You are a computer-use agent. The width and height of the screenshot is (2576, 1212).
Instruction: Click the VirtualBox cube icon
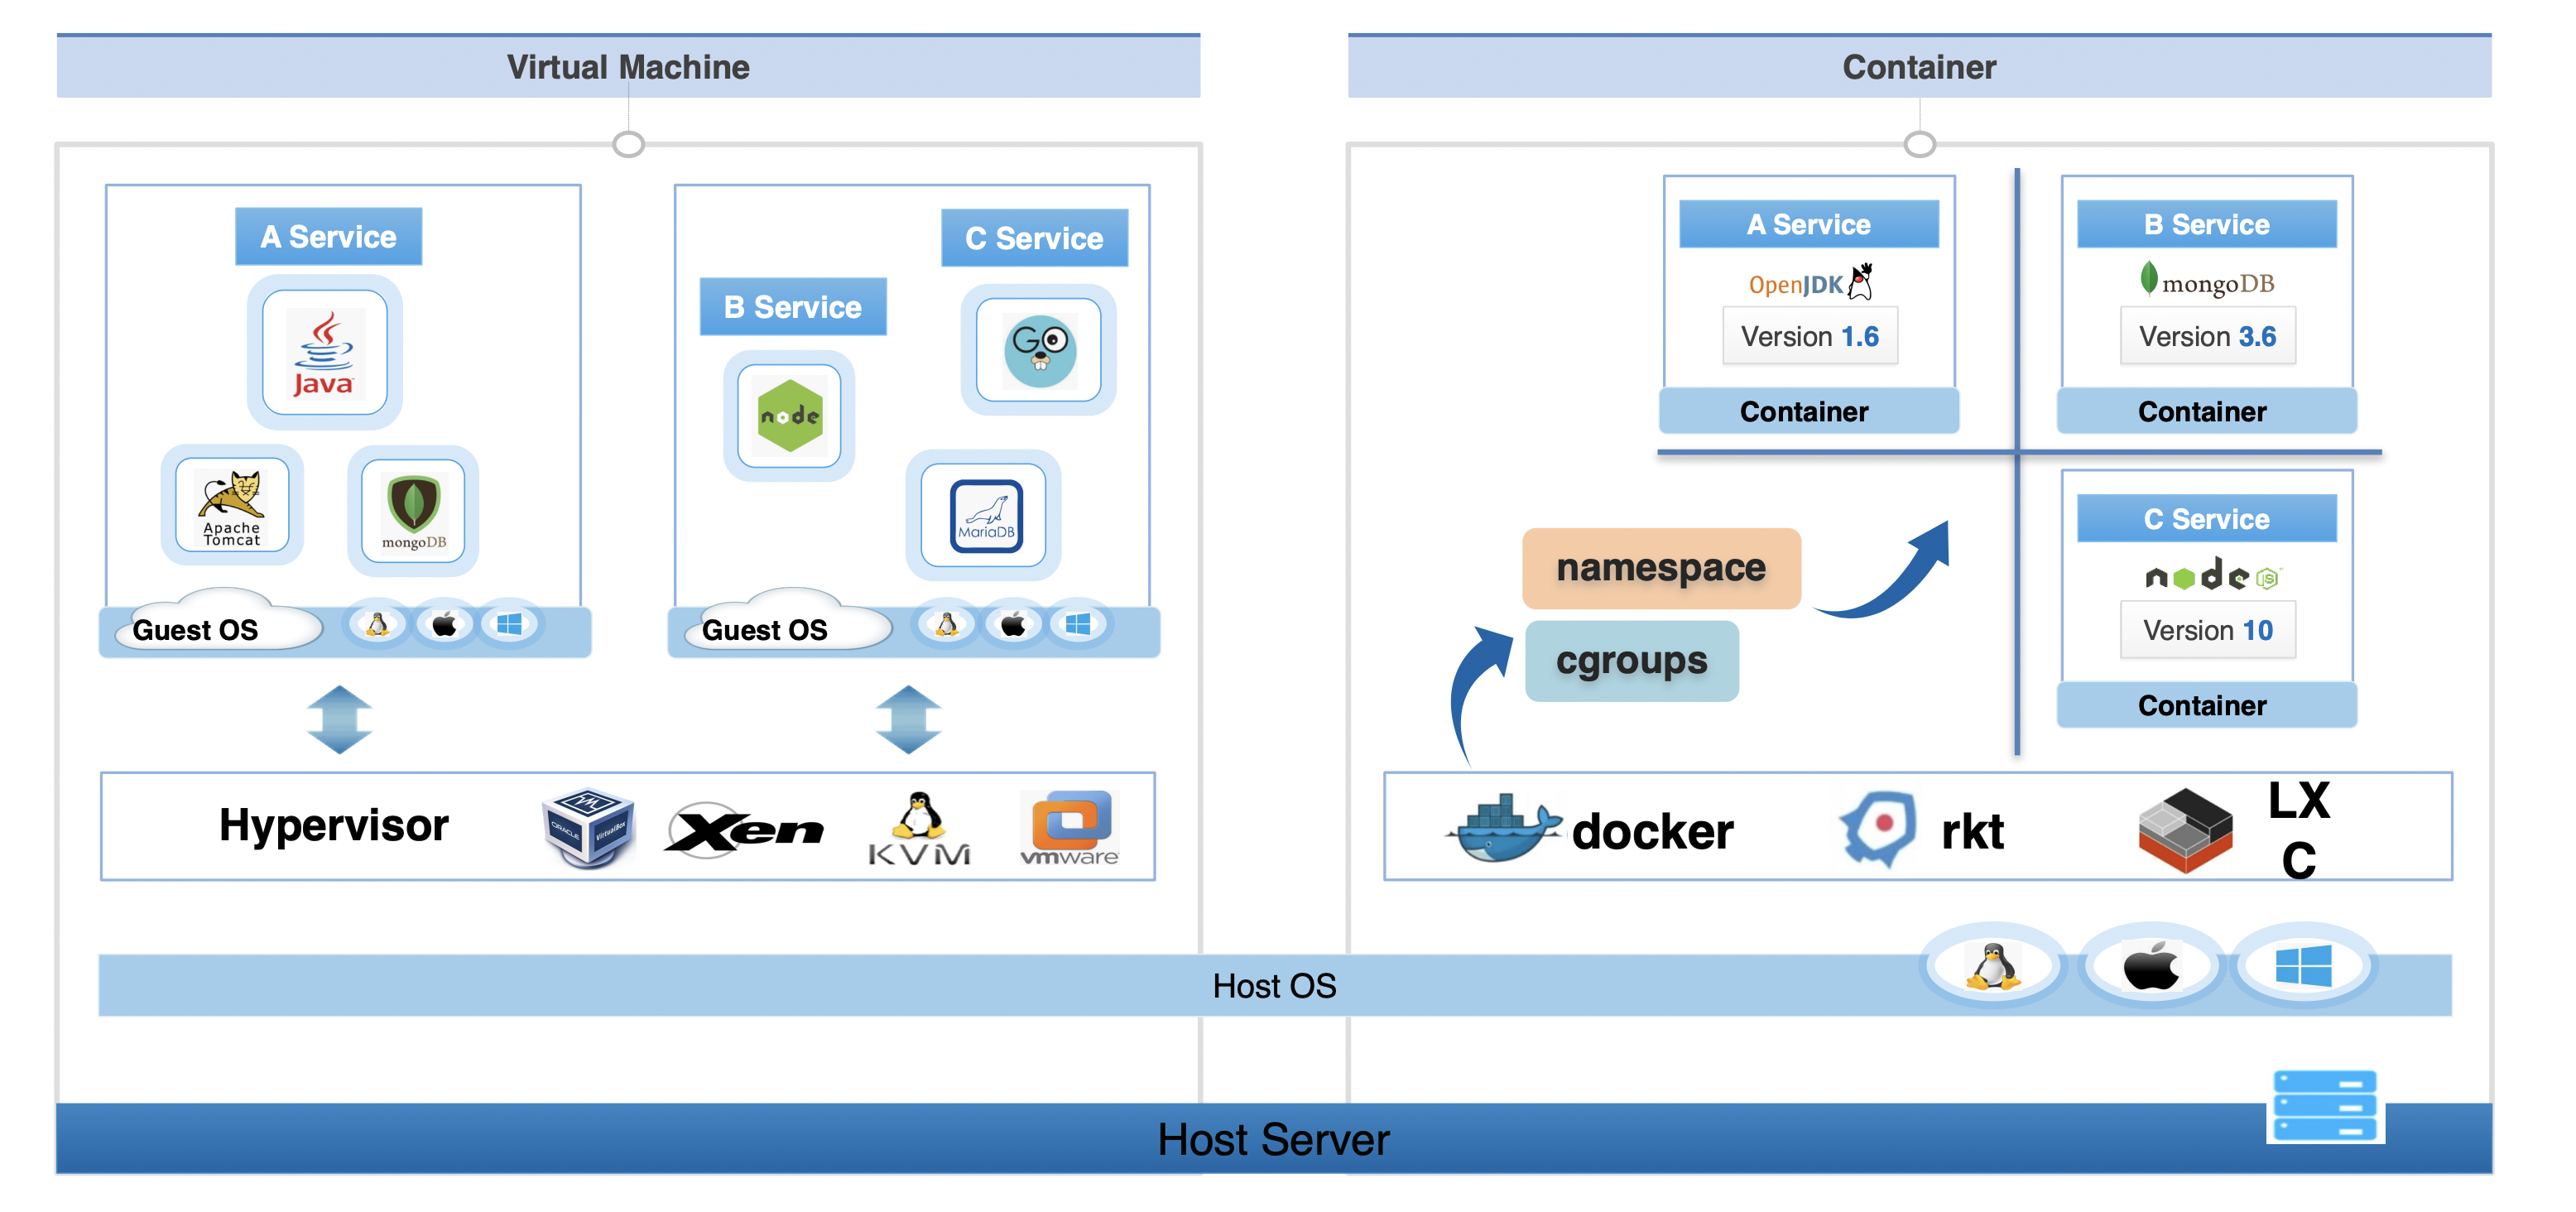588,827
